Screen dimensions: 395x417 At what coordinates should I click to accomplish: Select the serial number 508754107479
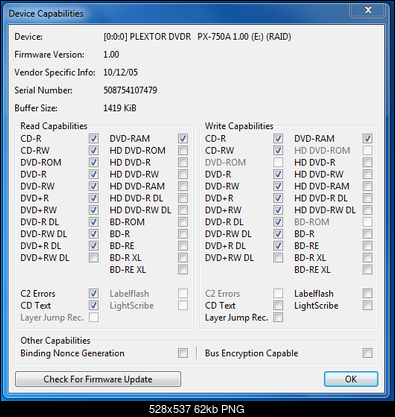click(130, 90)
